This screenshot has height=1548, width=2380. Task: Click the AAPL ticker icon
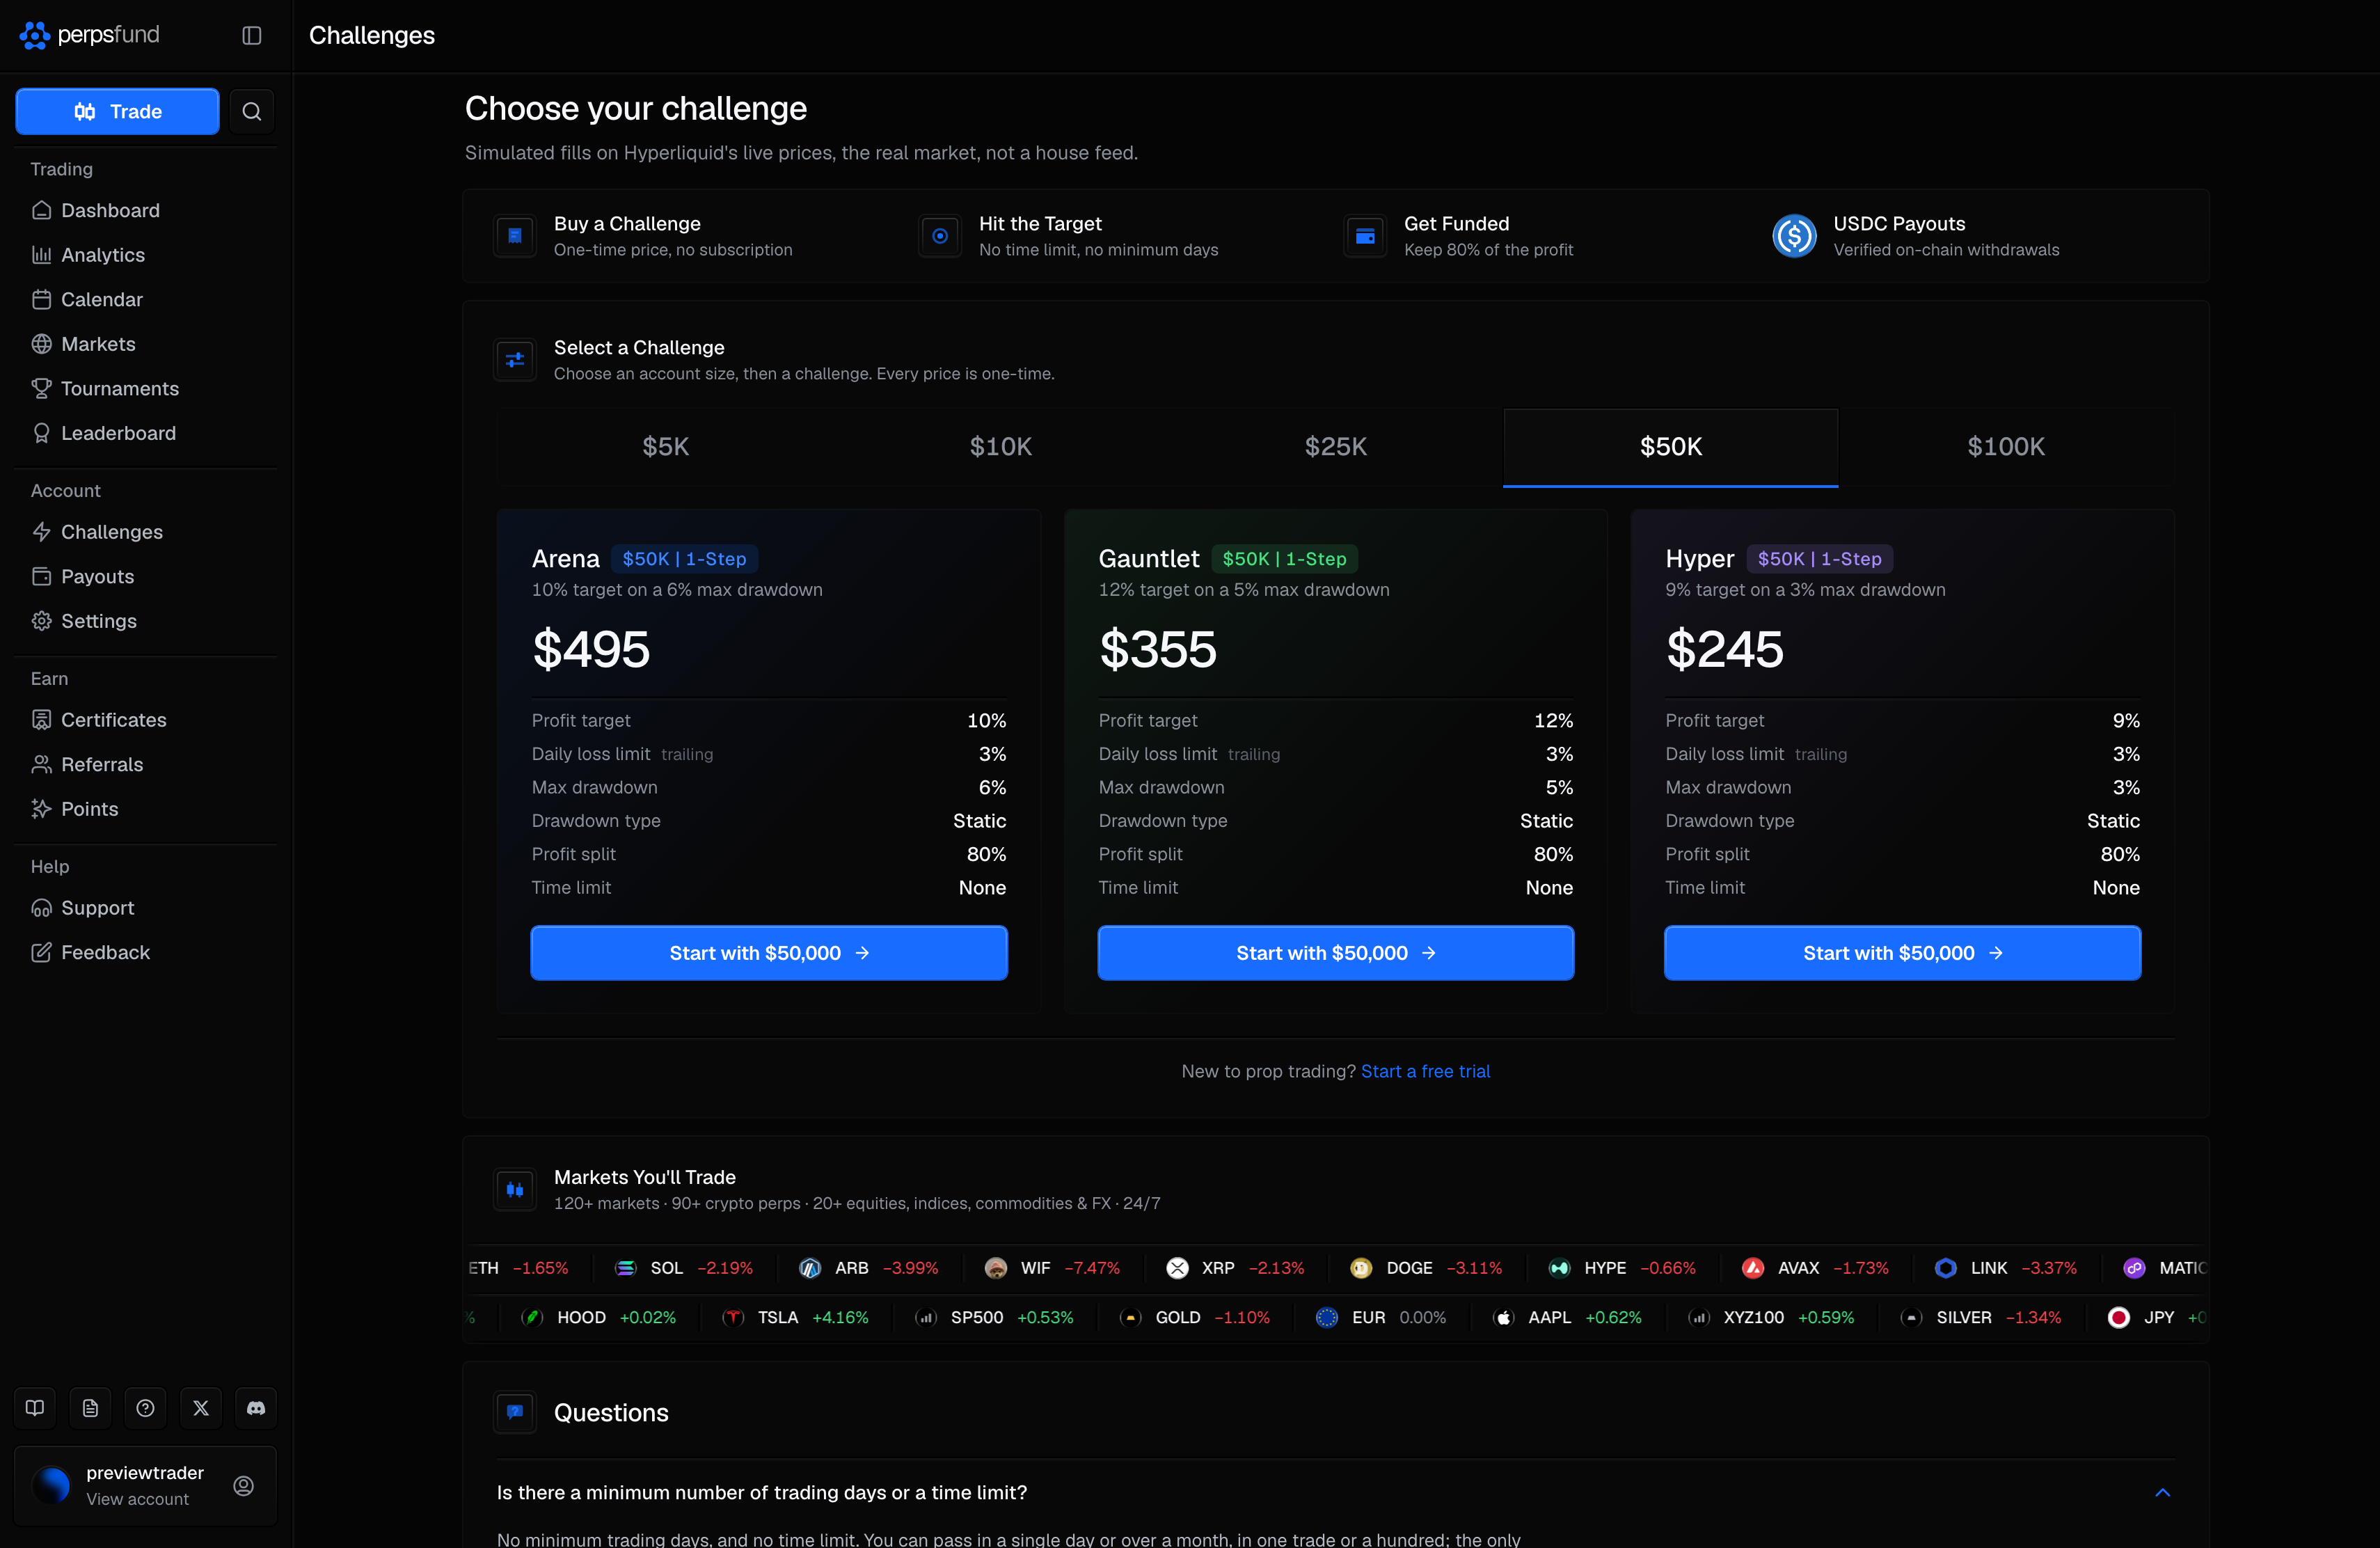1503,1318
